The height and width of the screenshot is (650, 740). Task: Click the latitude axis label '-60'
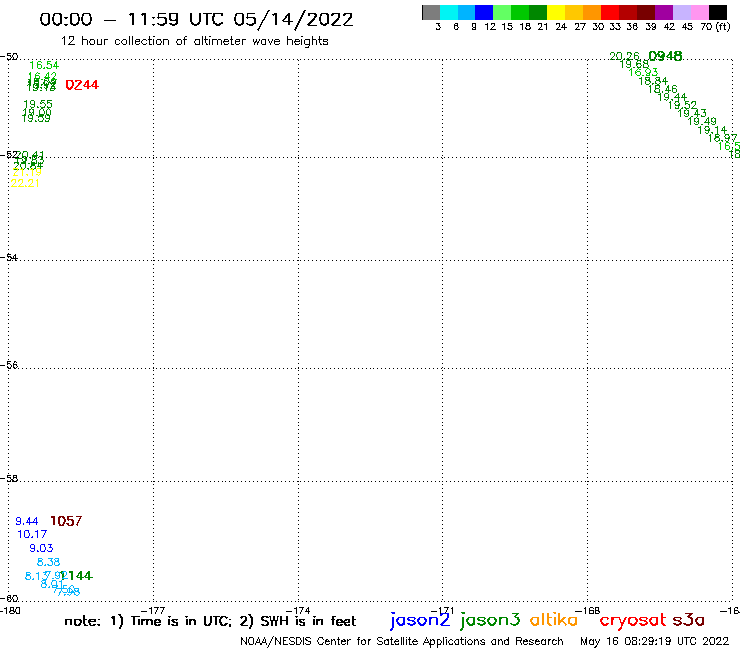9,599
